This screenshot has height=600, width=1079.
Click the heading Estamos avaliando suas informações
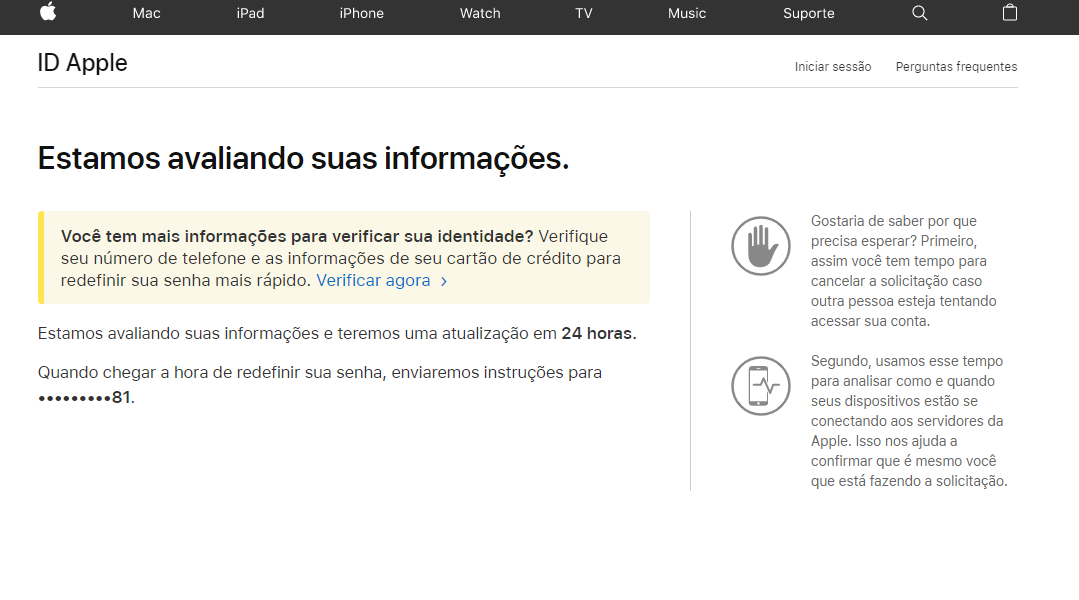tap(303, 158)
